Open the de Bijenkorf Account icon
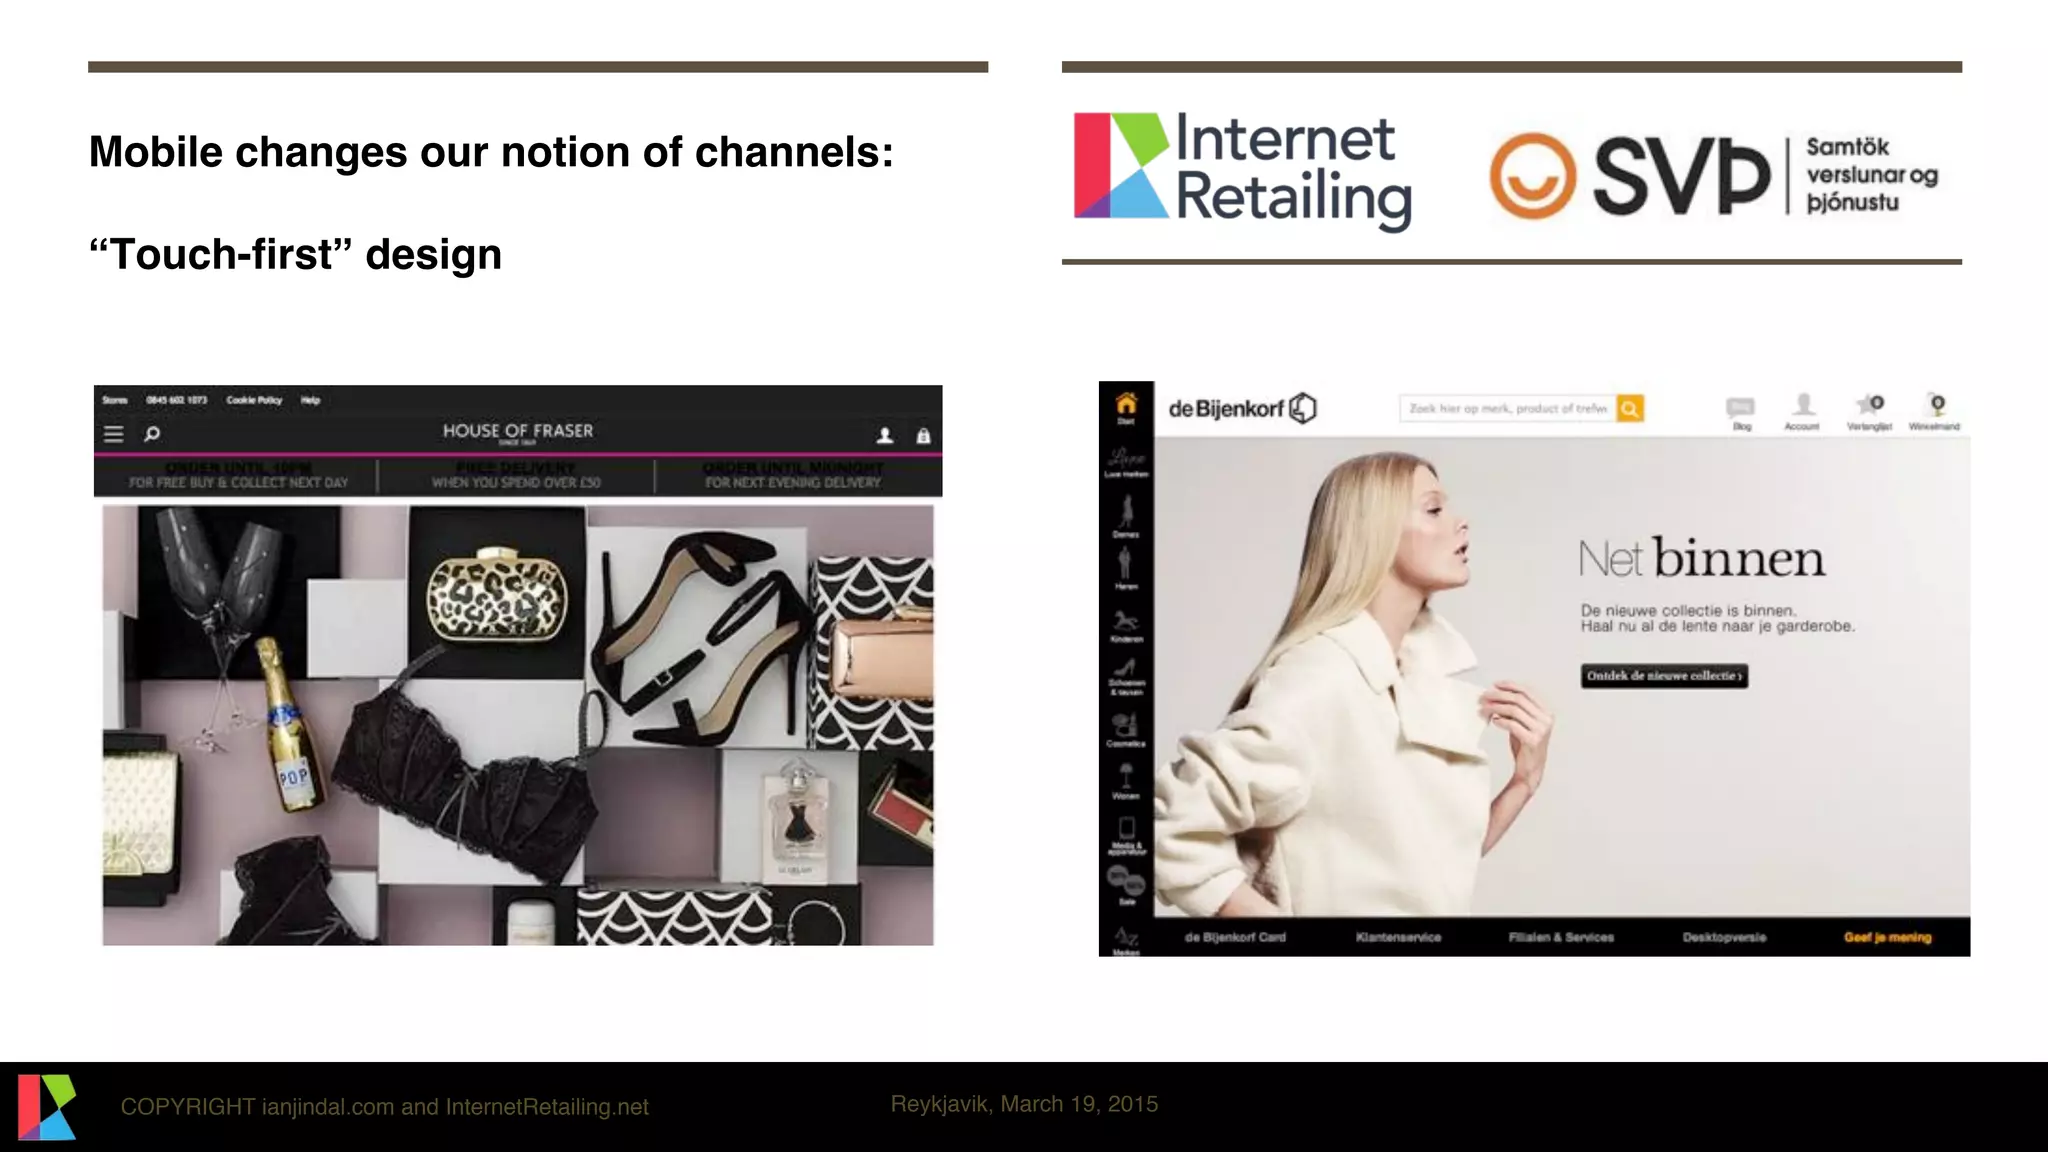Image resolution: width=2048 pixels, height=1152 pixels. tap(1802, 411)
